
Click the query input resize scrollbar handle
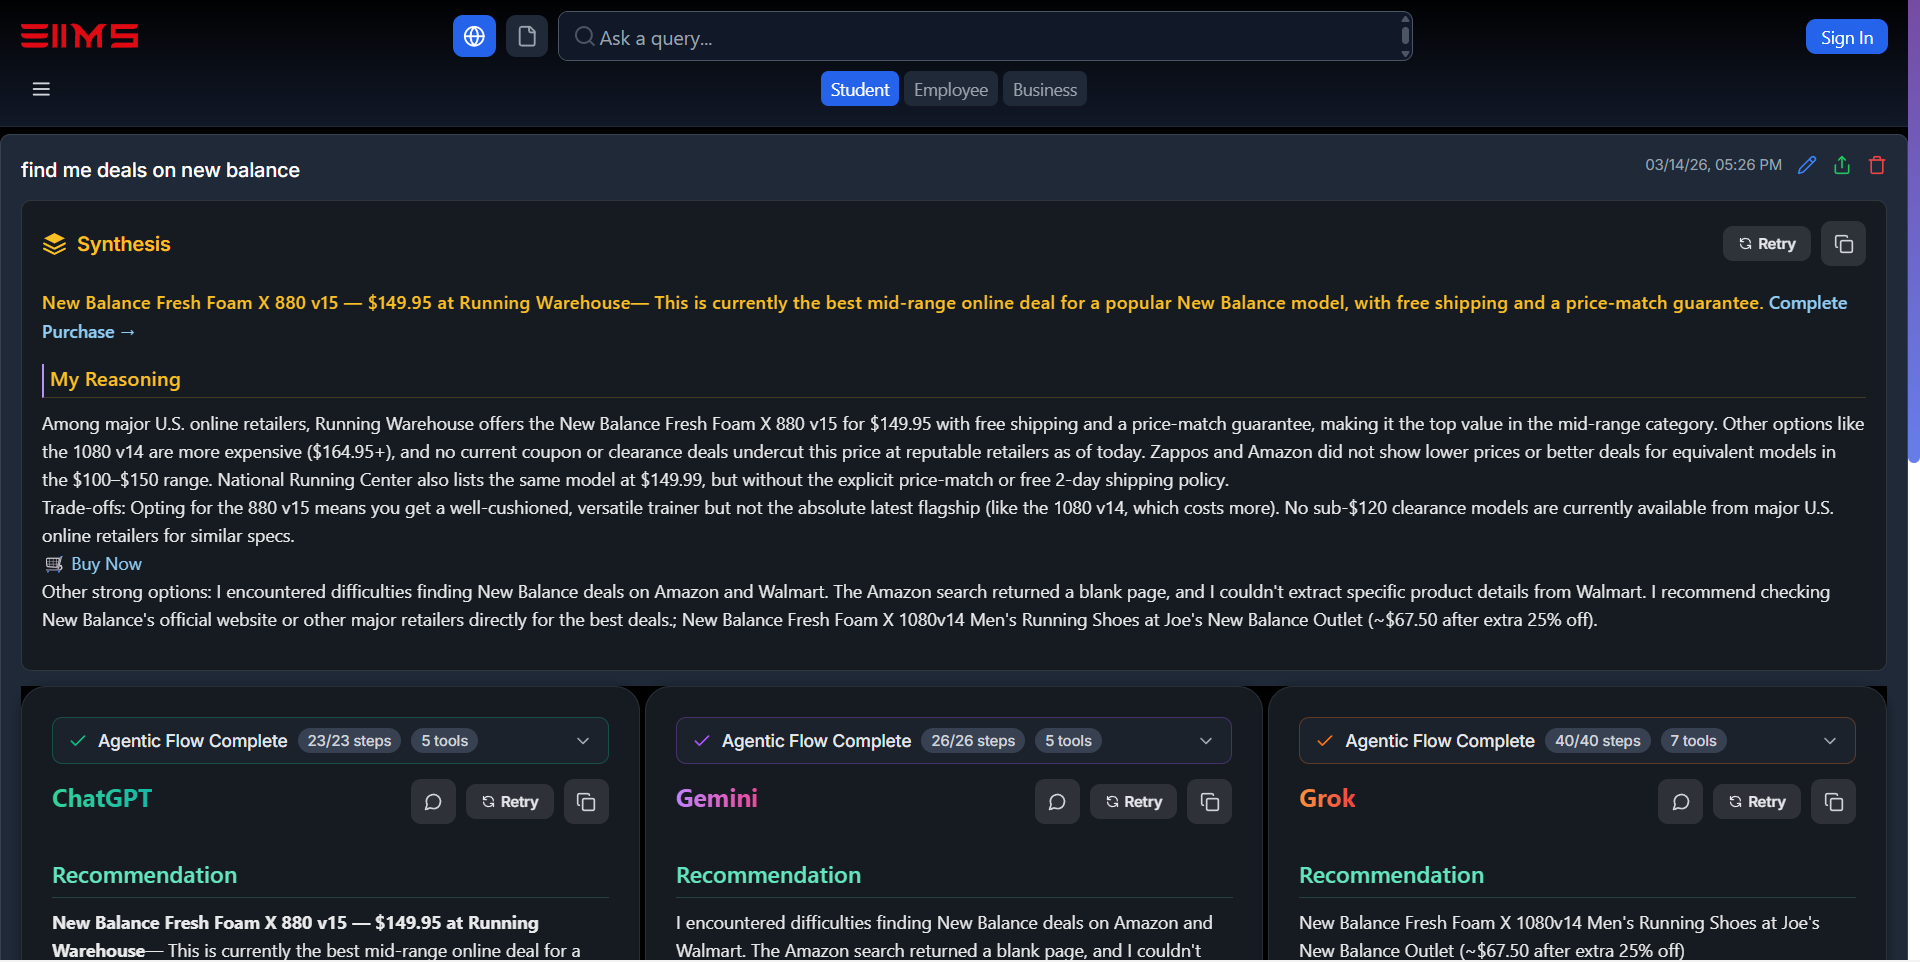pos(1405,37)
